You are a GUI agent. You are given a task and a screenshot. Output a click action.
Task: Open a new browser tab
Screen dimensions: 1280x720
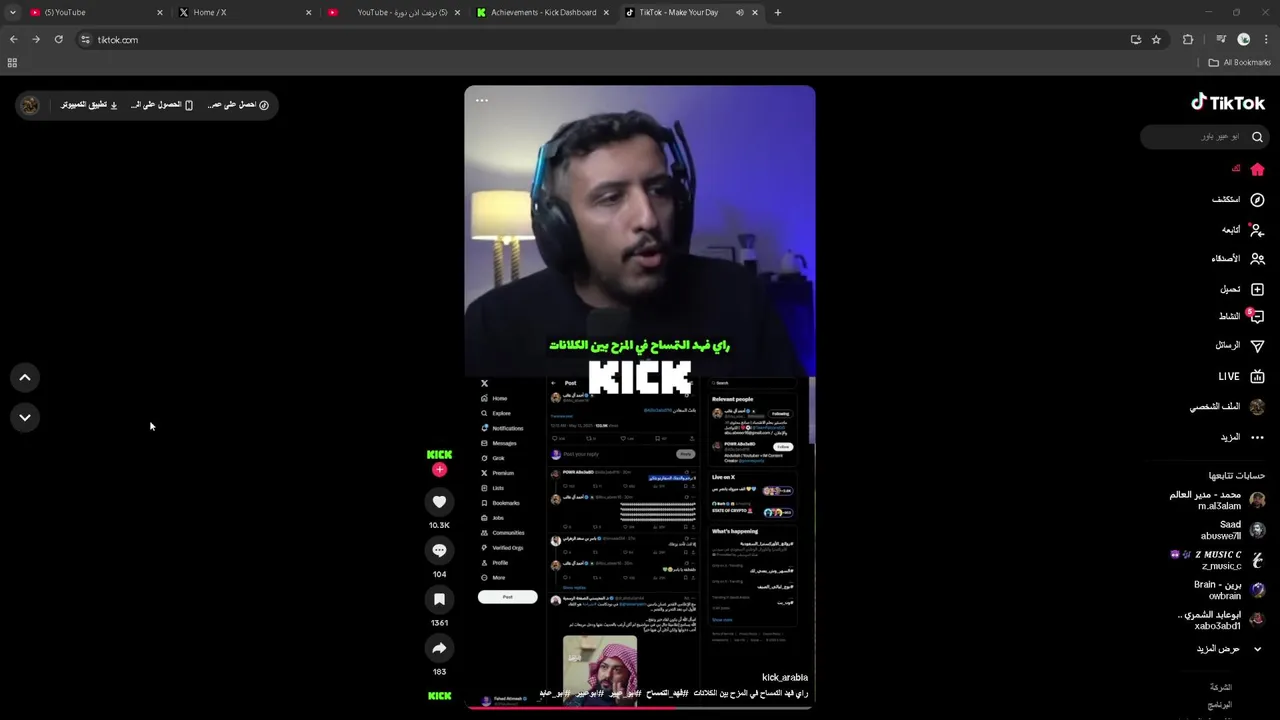tap(778, 12)
